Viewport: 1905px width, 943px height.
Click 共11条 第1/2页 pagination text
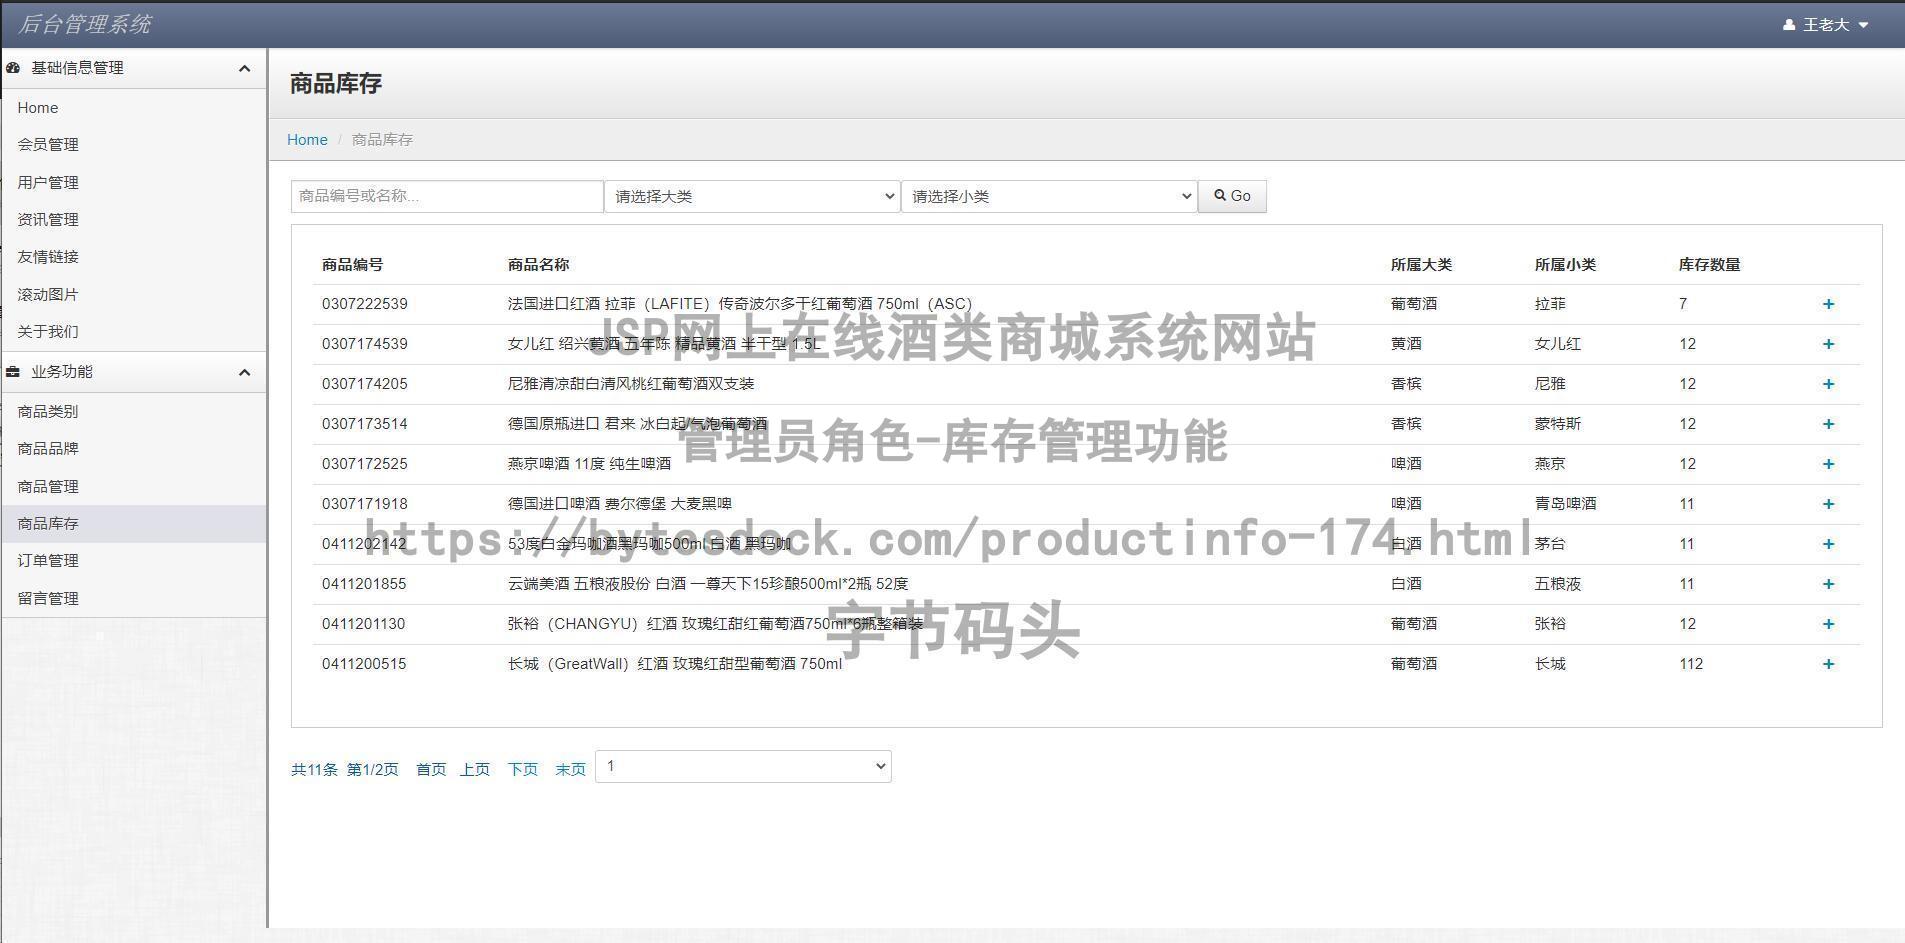coord(345,770)
